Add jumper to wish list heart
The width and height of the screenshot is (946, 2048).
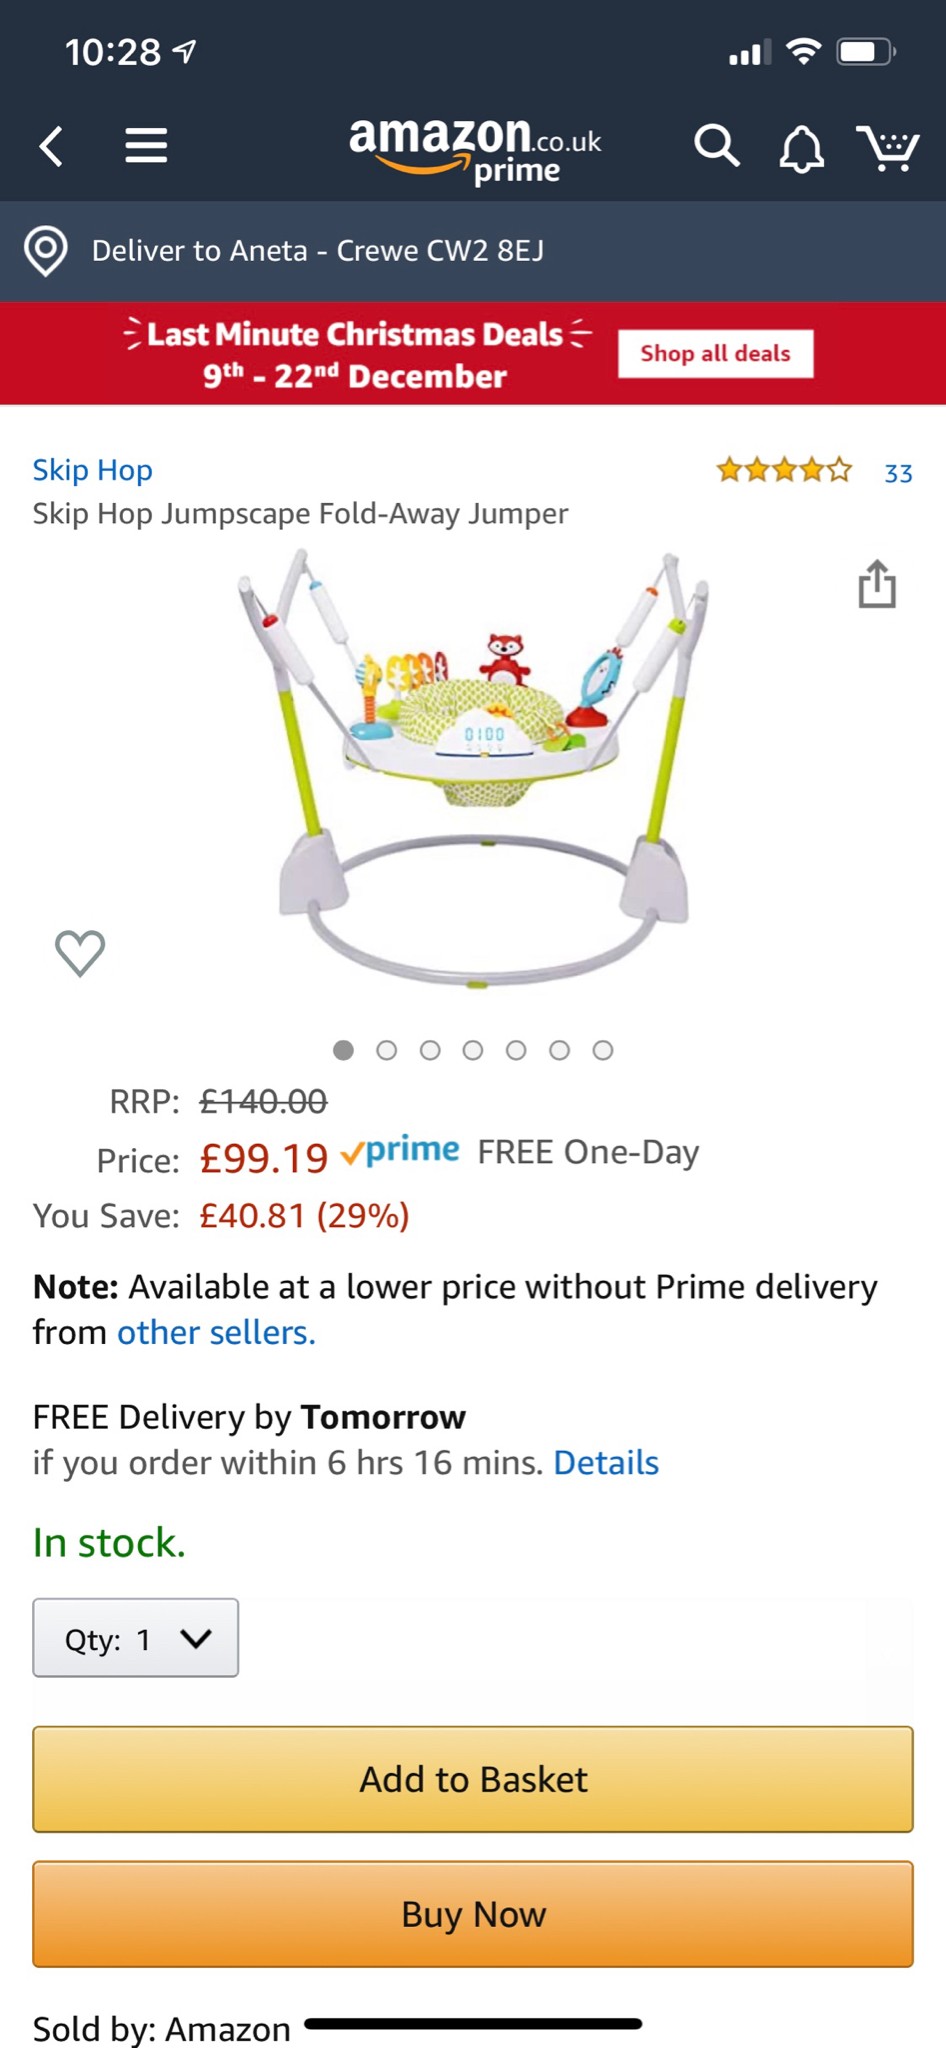coord(80,952)
